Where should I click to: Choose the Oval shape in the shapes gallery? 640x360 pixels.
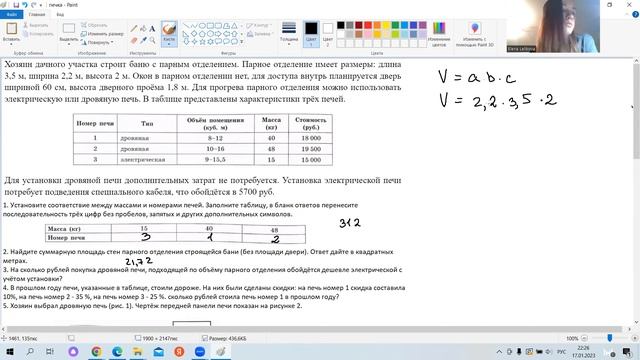pyautogui.click(x=202, y=26)
